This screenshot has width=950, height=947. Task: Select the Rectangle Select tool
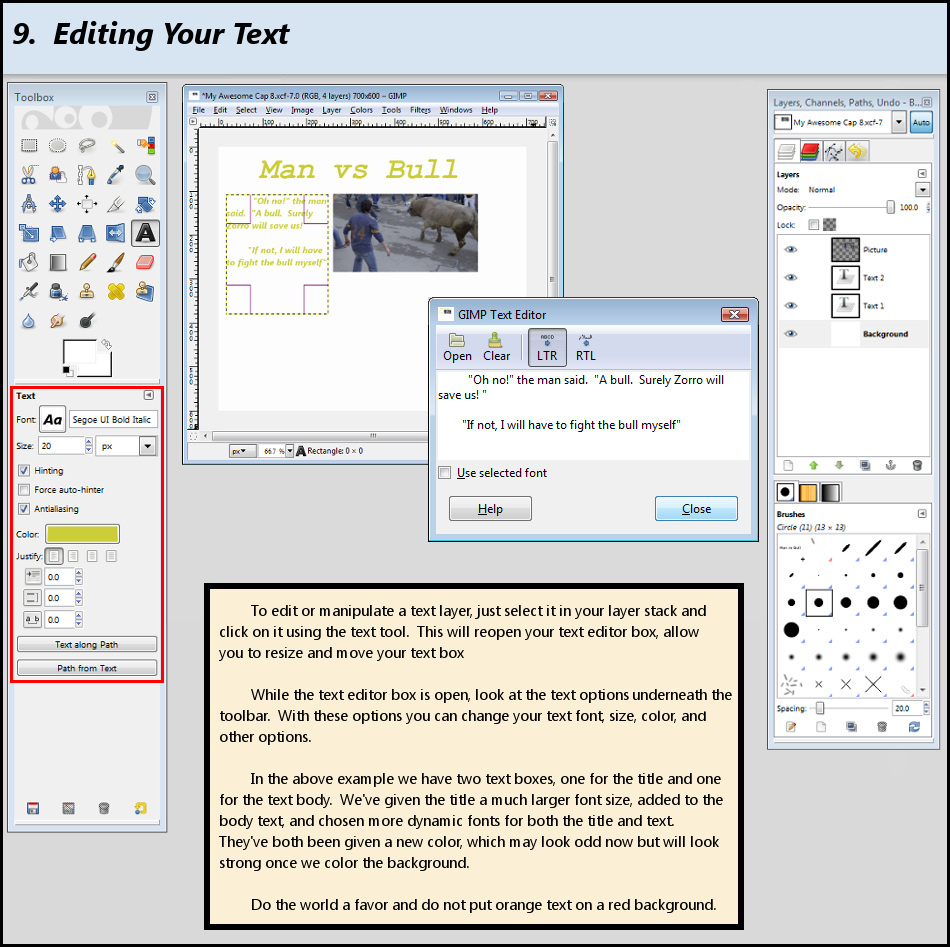click(x=28, y=145)
